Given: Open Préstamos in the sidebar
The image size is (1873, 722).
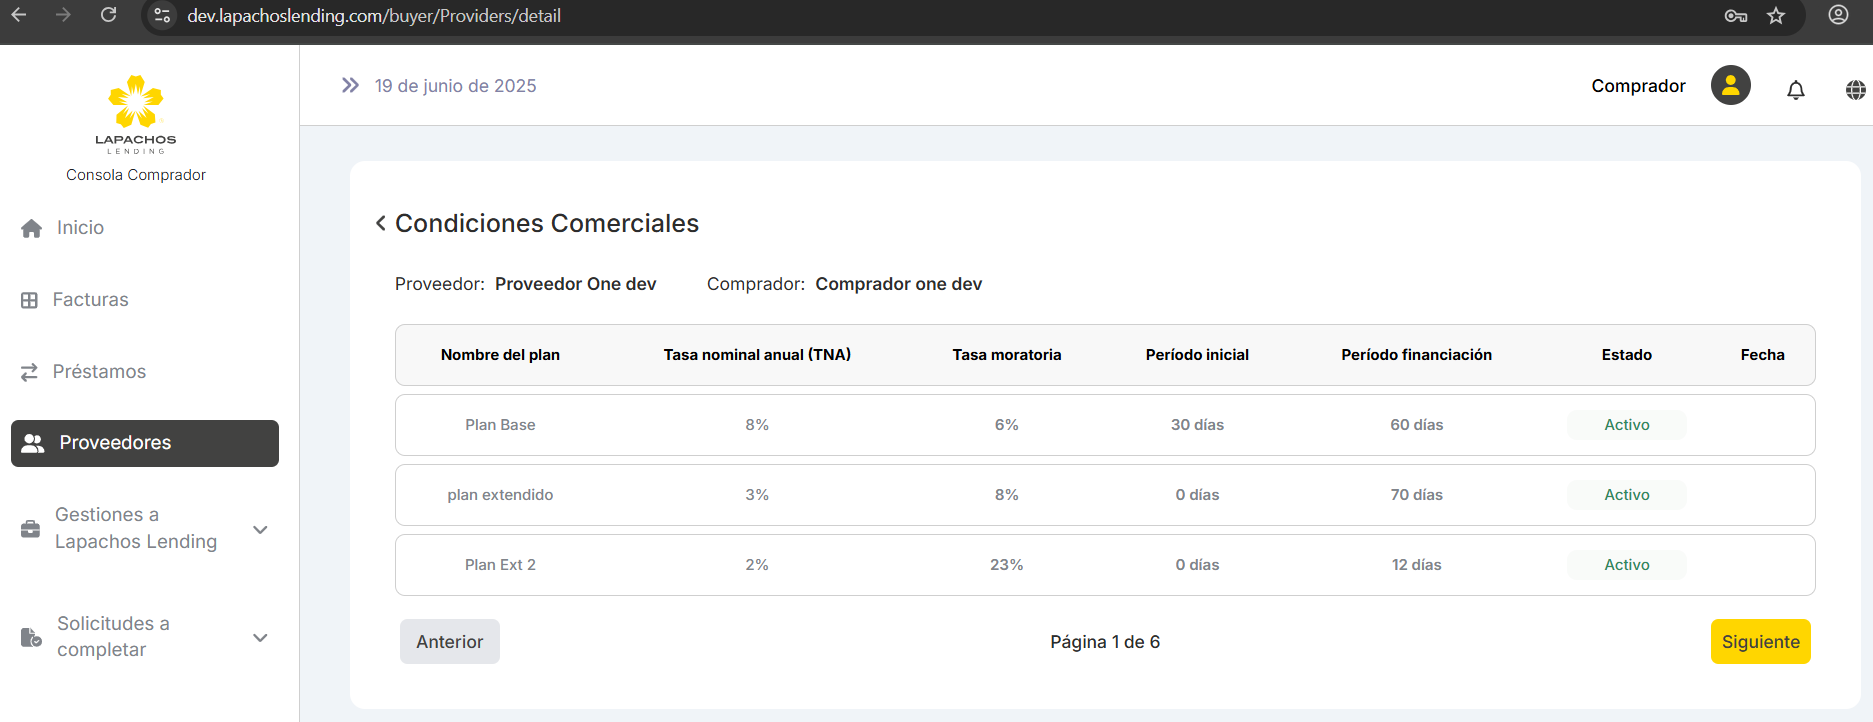Looking at the screenshot, I should [x=98, y=372].
